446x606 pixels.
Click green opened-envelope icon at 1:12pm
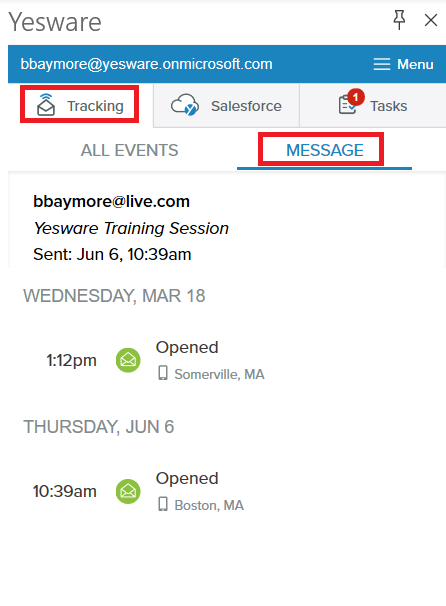coord(128,360)
